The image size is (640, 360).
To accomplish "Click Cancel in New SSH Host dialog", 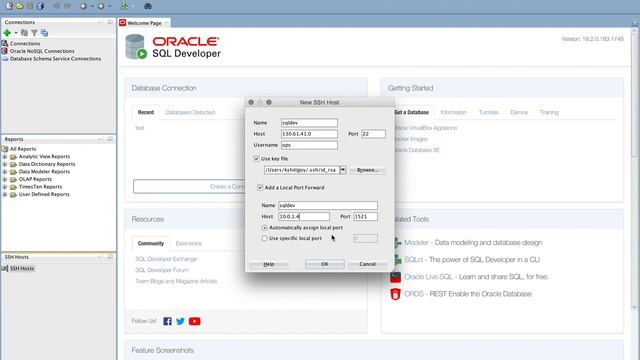I will 367,264.
